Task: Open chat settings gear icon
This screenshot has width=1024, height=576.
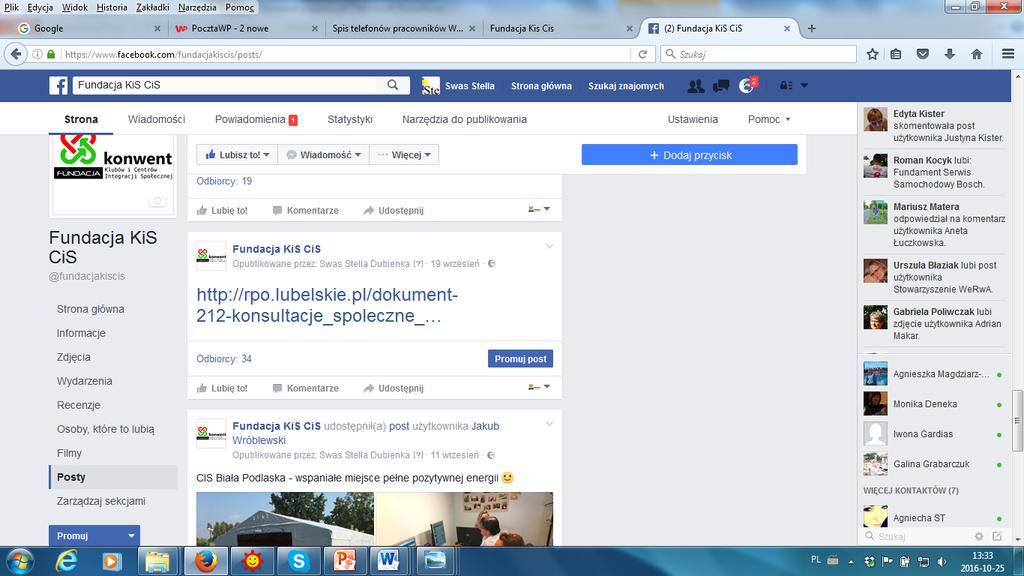Action: point(978,536)
